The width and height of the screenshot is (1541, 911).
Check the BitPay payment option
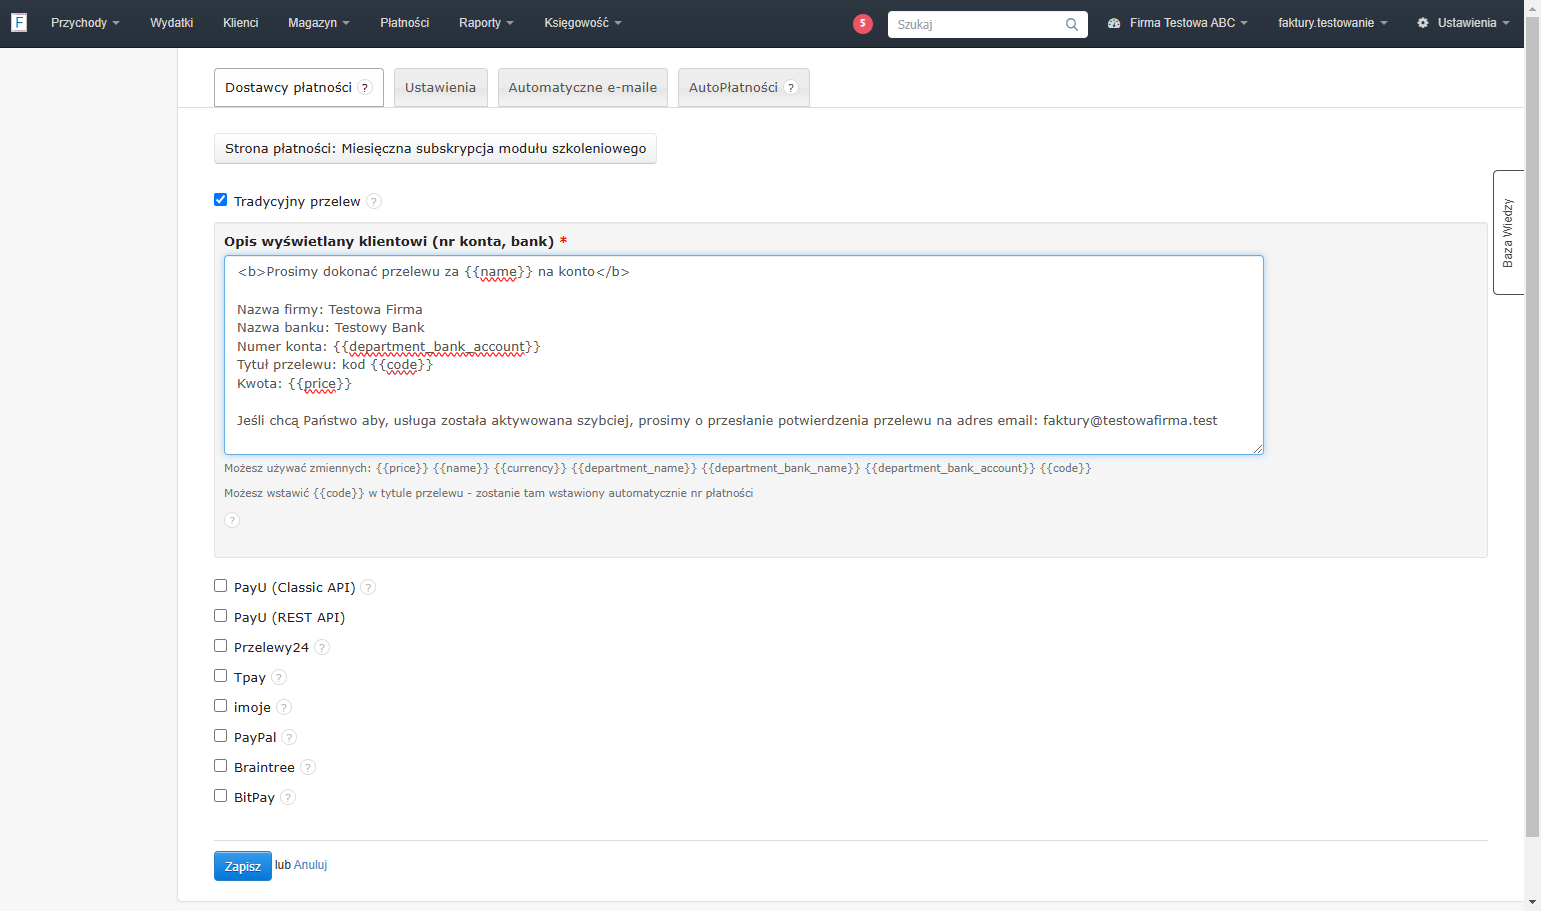[x=221, y=796]
